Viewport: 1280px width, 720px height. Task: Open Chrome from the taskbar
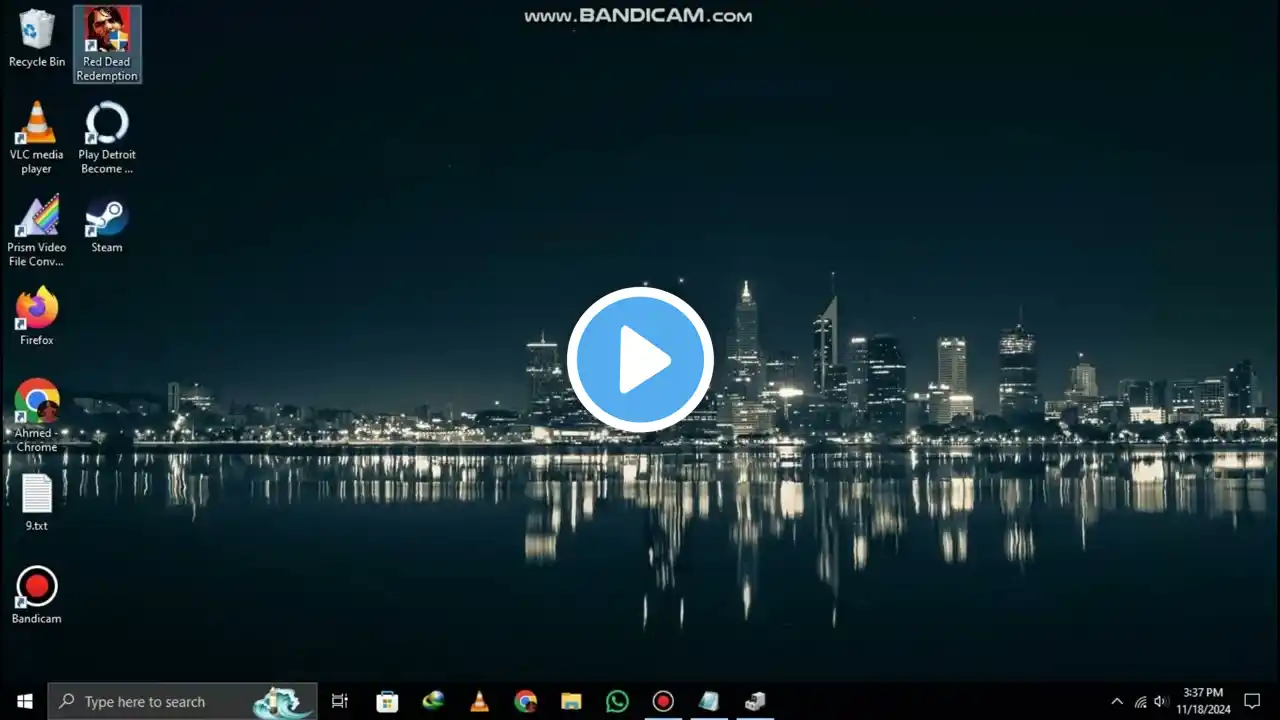[525, 701]
